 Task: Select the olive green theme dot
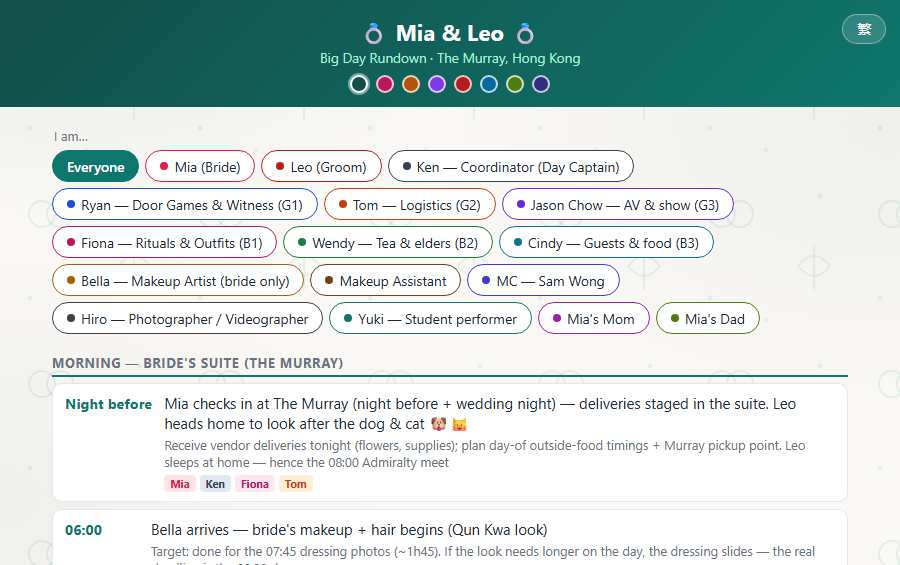click(x=515, y=84)
